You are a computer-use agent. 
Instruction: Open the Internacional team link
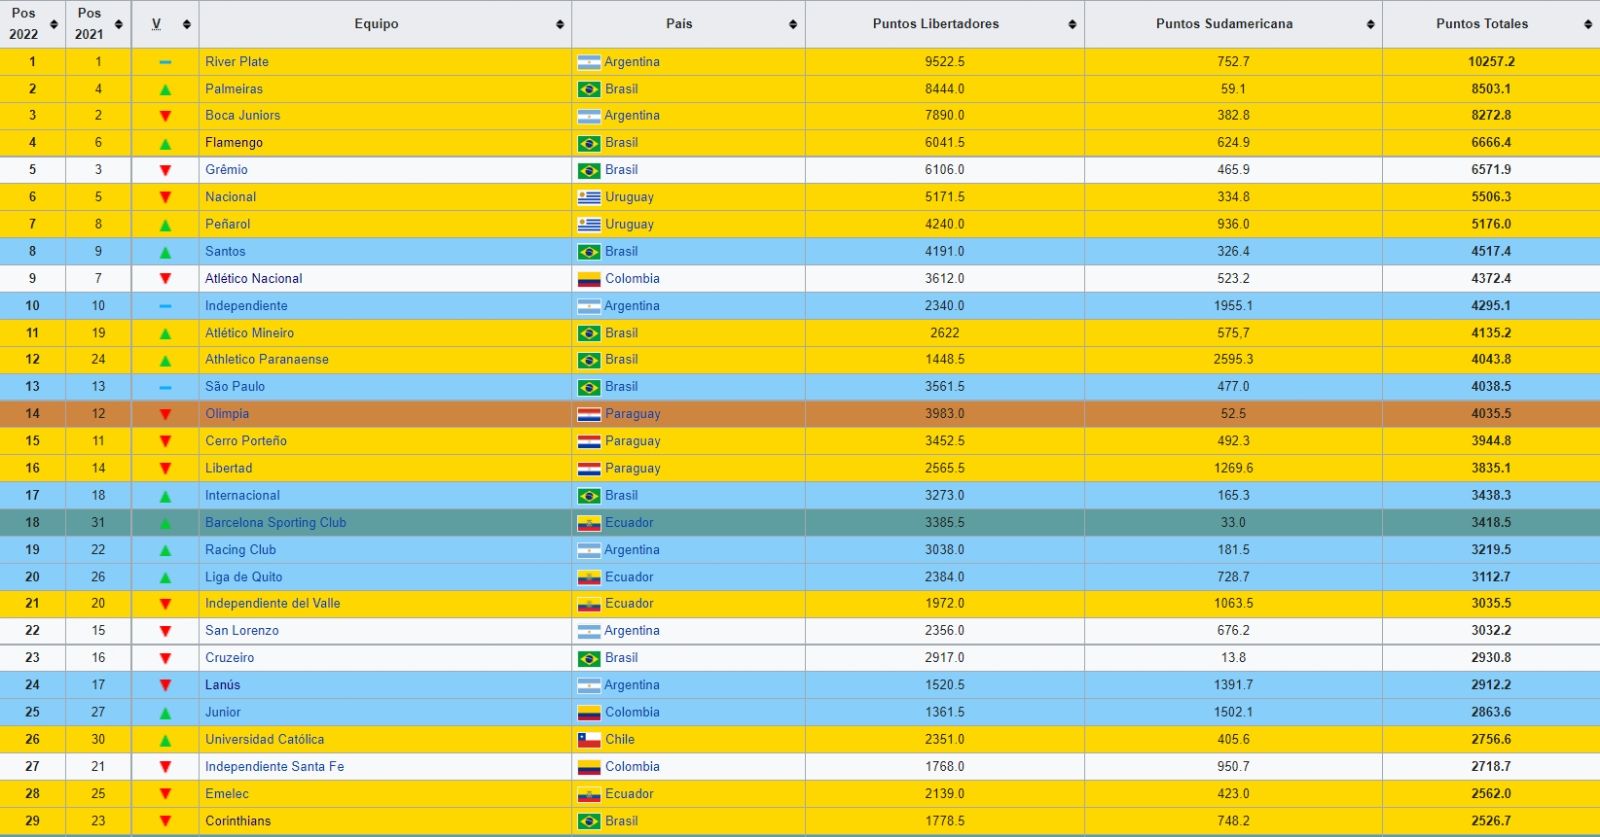(243, 496)
